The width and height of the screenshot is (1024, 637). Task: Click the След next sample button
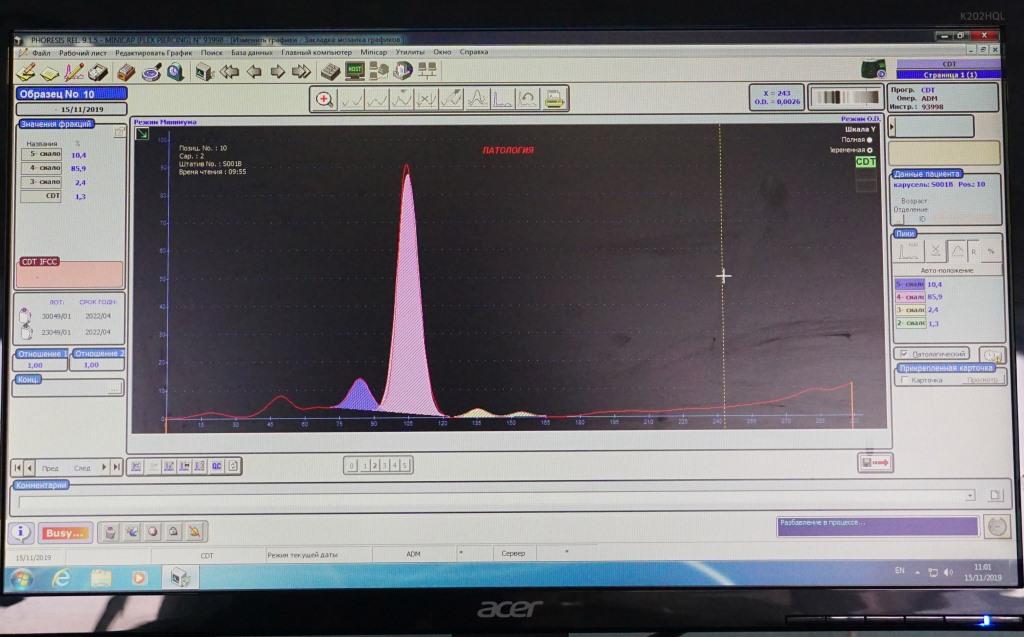(82, 467)
